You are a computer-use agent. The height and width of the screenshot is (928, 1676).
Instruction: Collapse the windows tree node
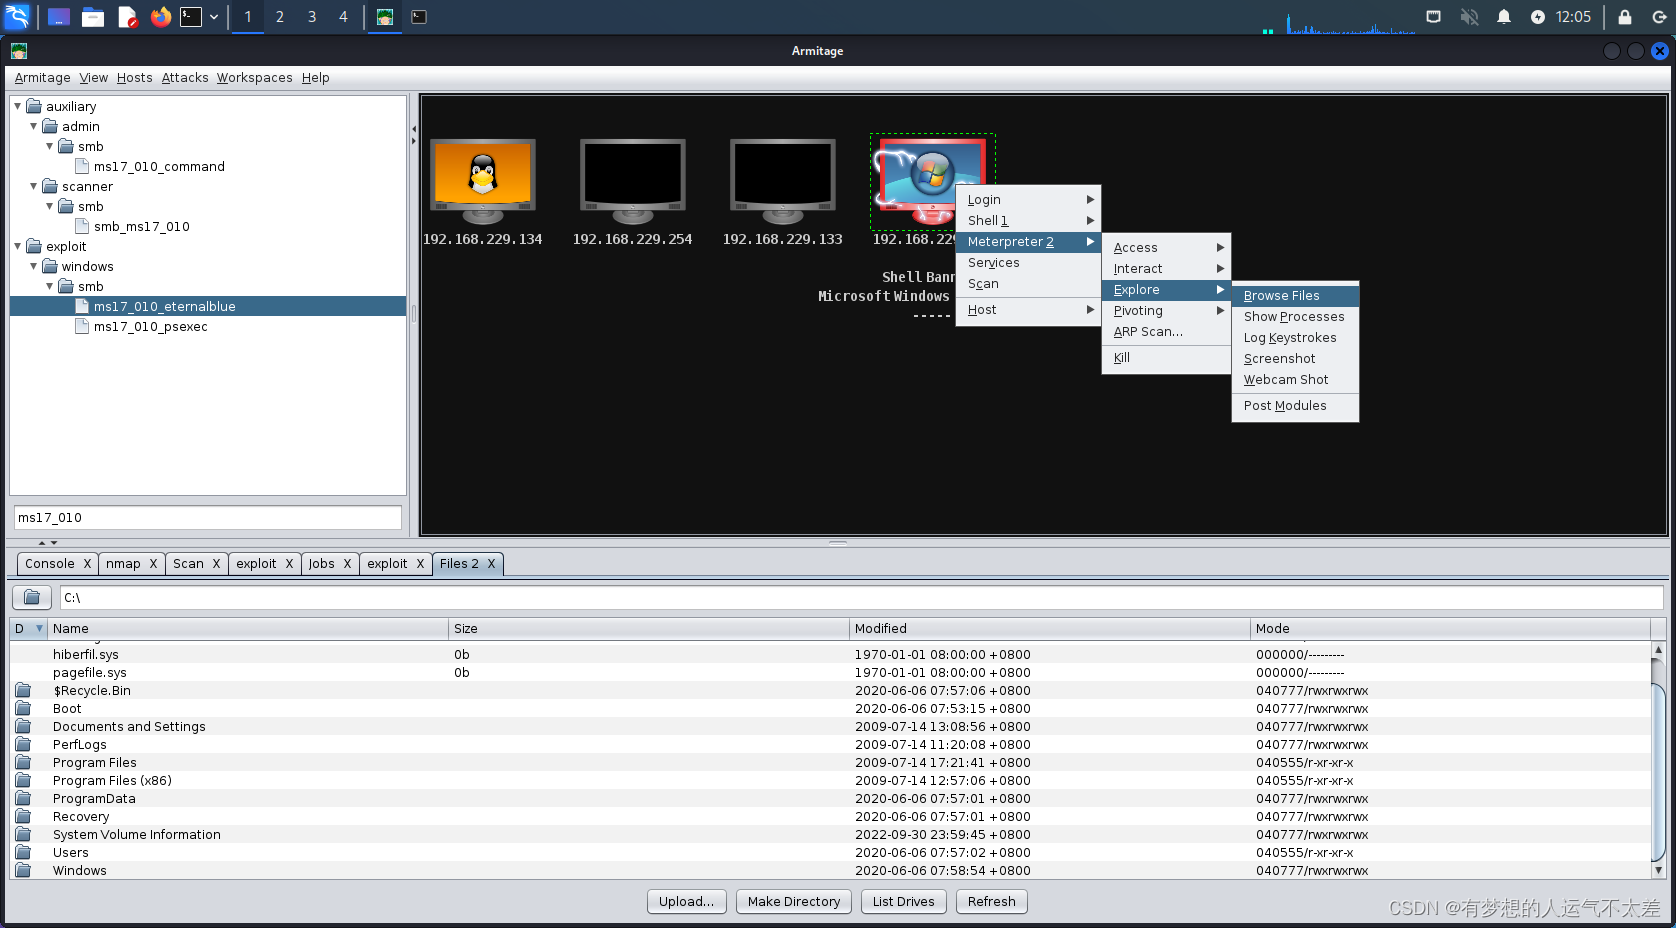(x=34, y=266)
